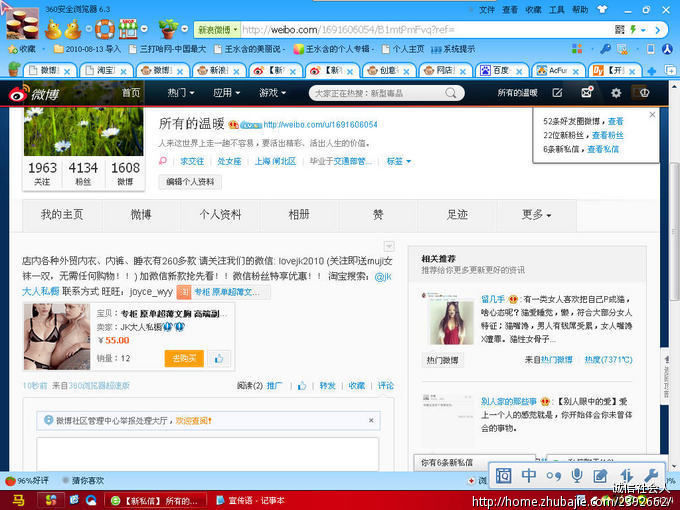Open the 宣传语 Notepad taskbar item
The image size is (680, 510).
252,500
